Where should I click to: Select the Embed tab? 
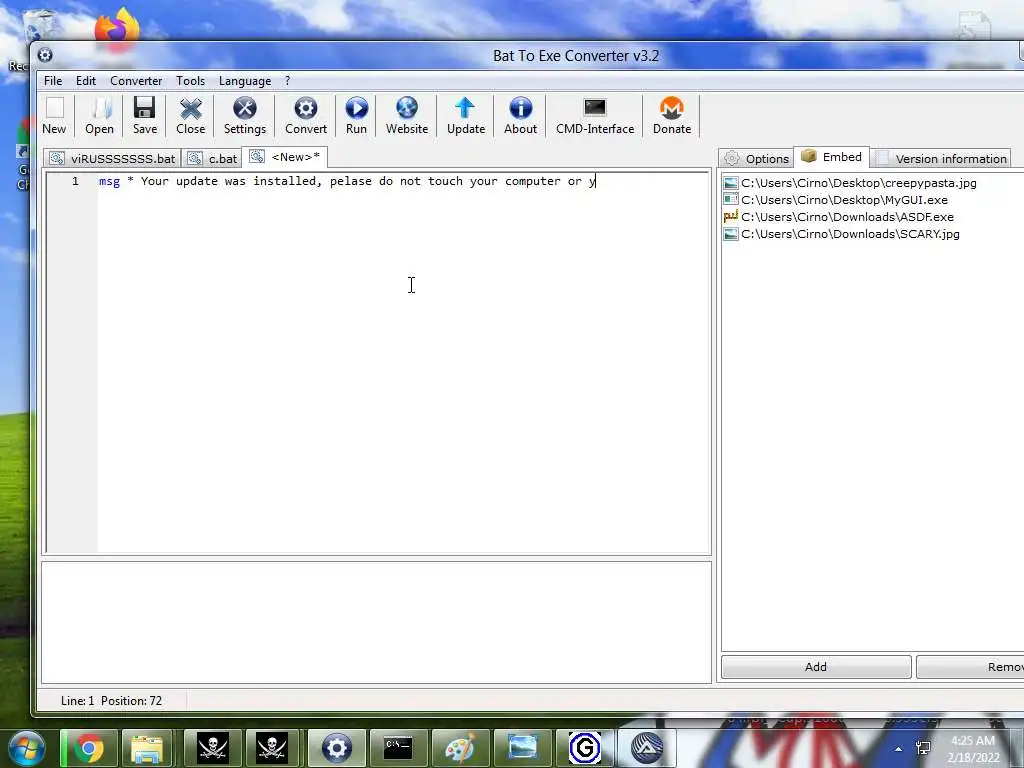[831, 157]
